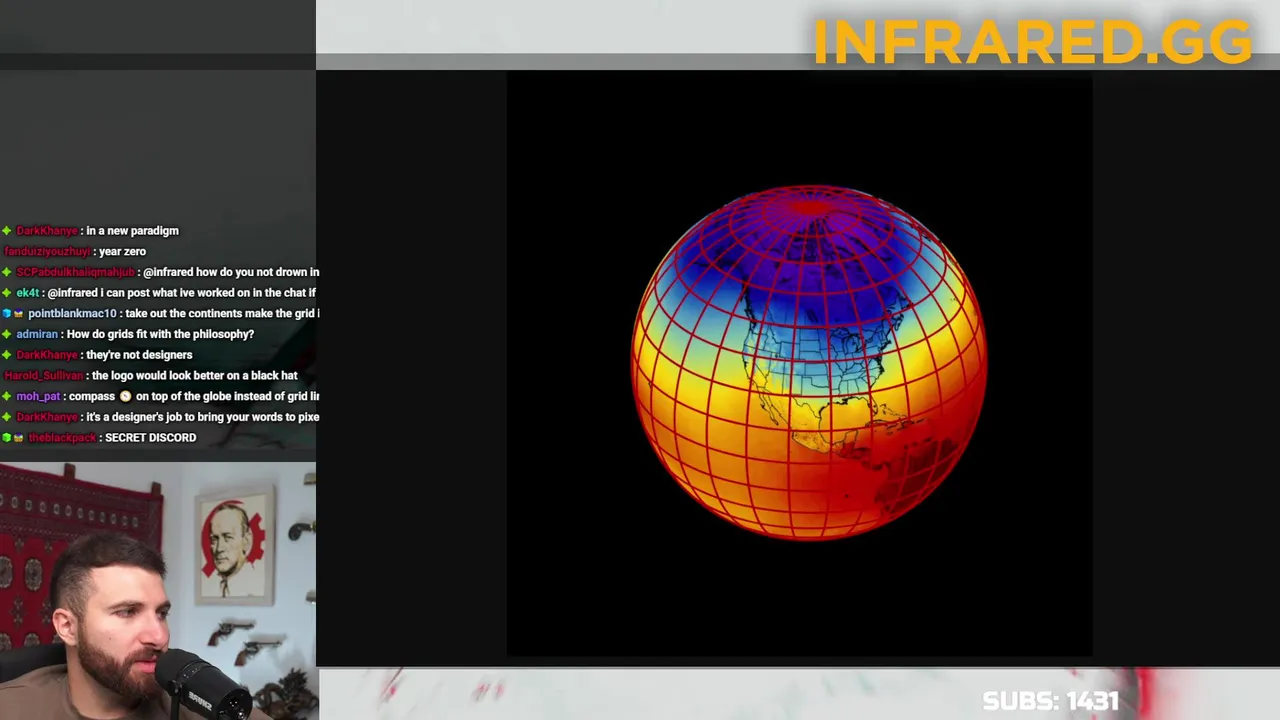
Task: Click the 'year zero' chat message
Action: [122, 252]
